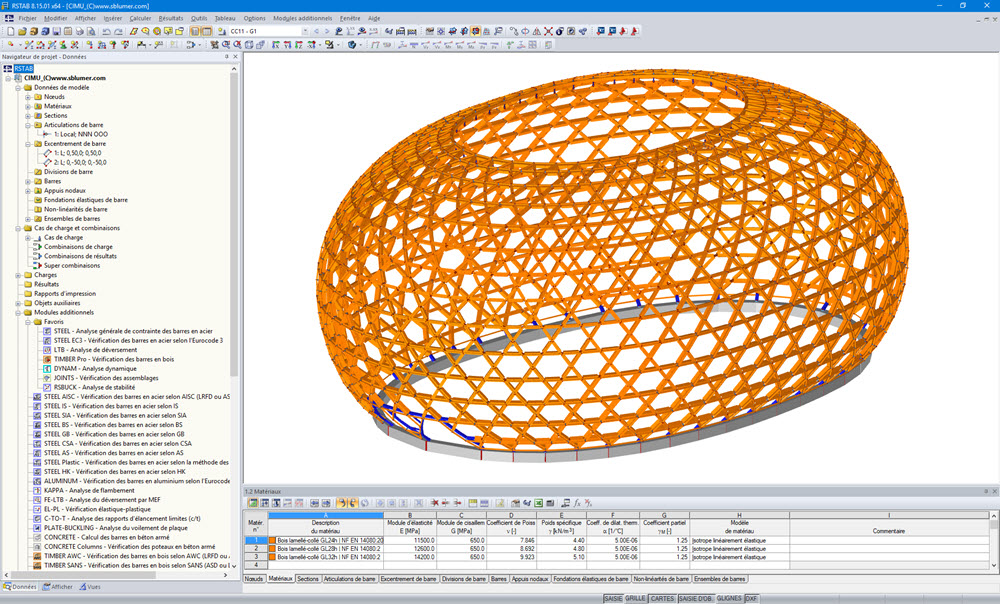Click the first icon in table toolbar
Screen dimensions: 1000x604
(x=253, y=503)
